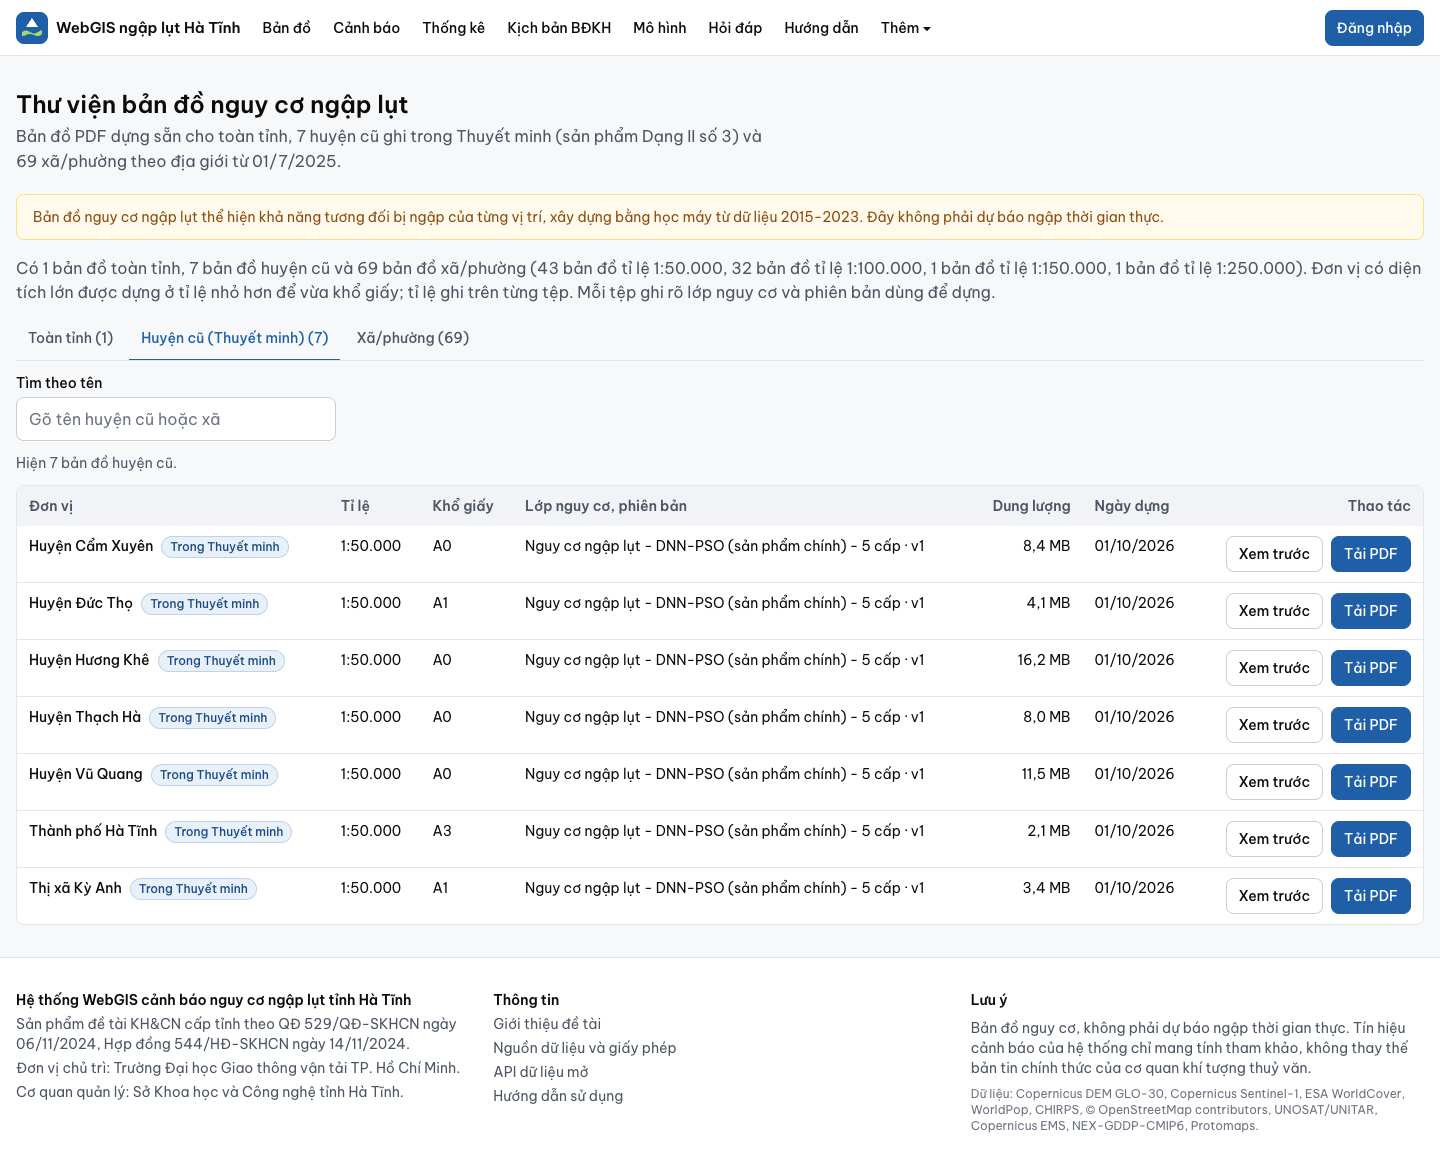This screenshot has width=1440, height=1166.
Task: Click the Đăng nhập button
Action: (x=1374, y=28)
